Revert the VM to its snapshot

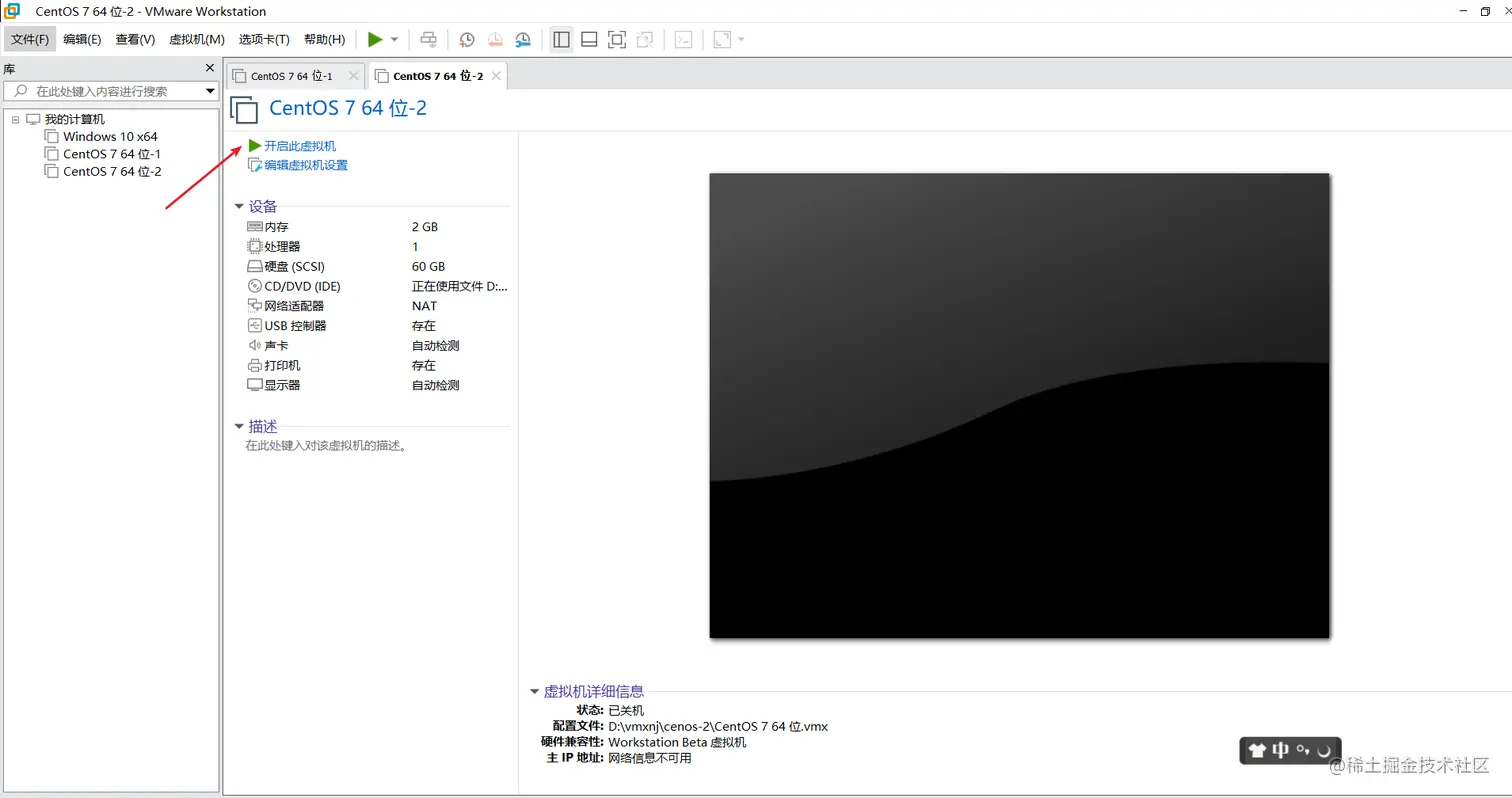coord(494,39)
